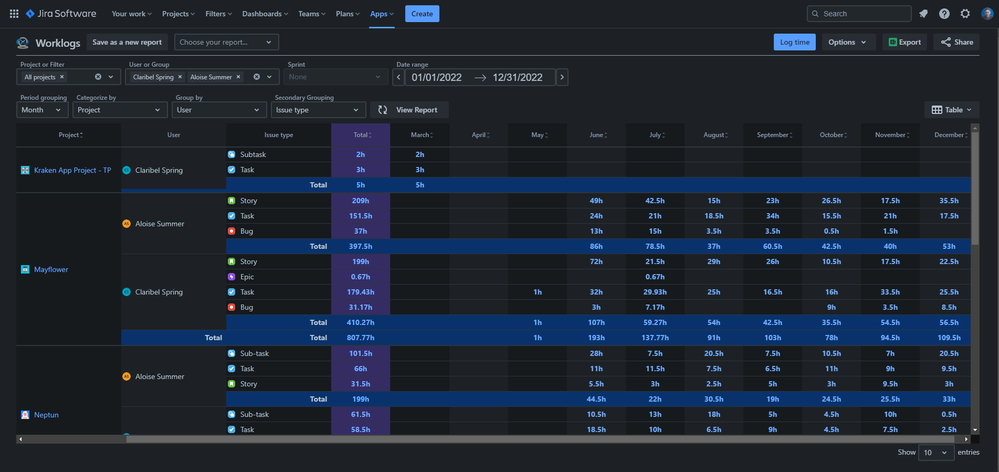The width and height of the screenshot is (999, 472).
Task: Click the Share button
Action: point(956,43)
